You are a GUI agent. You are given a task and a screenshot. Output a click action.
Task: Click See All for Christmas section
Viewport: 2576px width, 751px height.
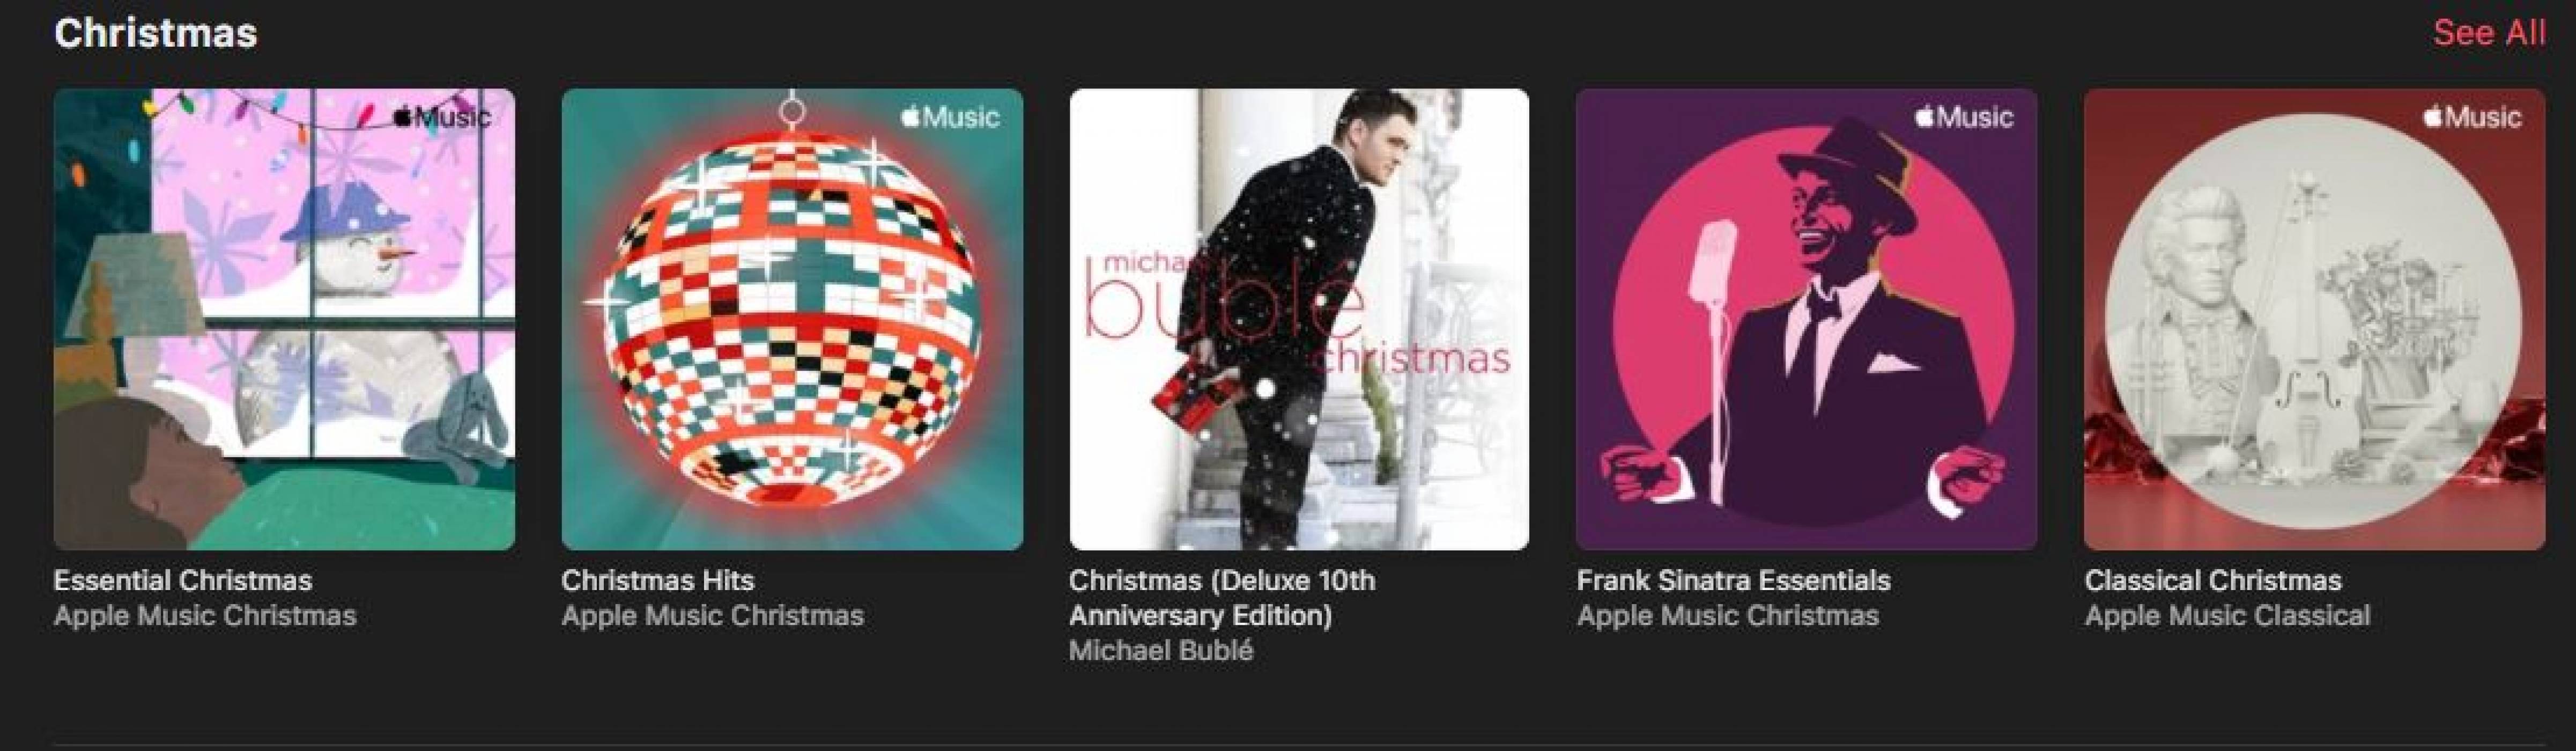[2489, 33]
